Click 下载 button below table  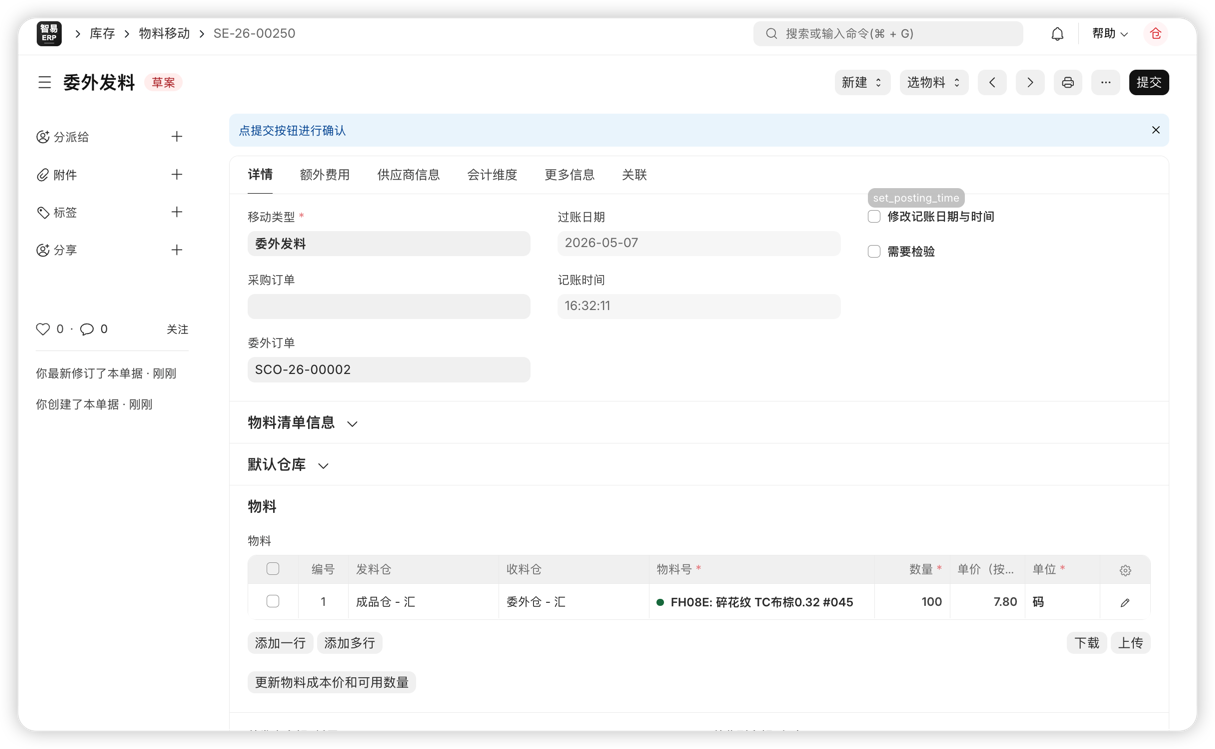coord(1087,643)
